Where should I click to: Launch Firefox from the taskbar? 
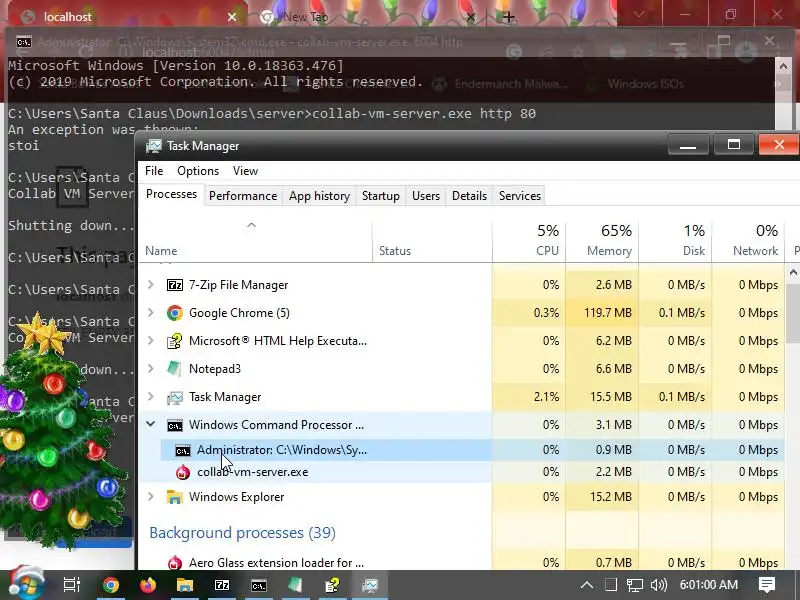148,585
